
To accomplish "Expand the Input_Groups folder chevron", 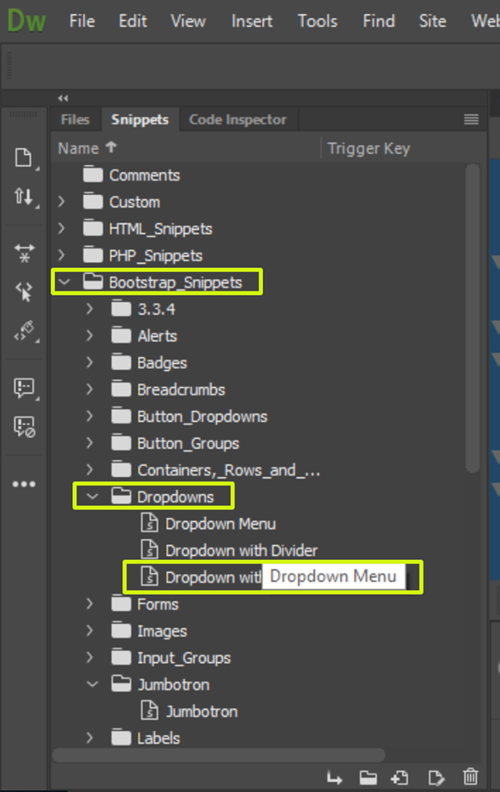I will pos(90,657).
